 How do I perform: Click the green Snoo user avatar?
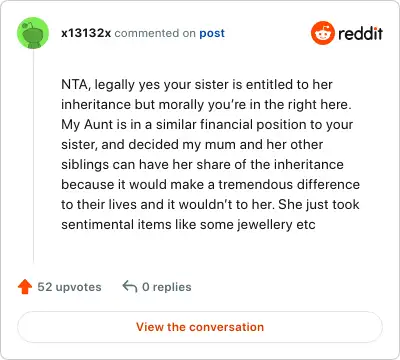point(33,33)
